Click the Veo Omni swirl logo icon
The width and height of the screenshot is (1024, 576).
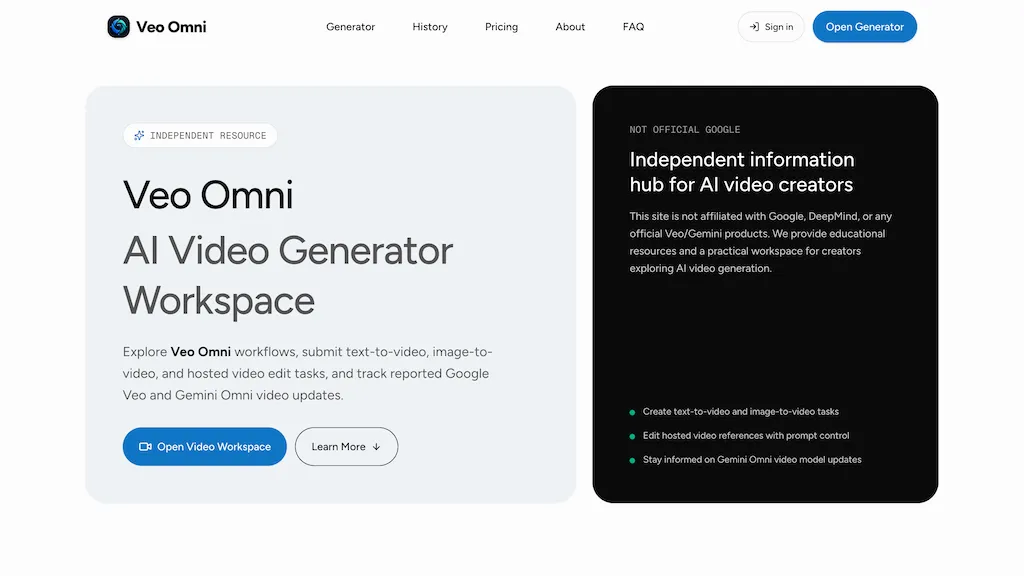118,27
